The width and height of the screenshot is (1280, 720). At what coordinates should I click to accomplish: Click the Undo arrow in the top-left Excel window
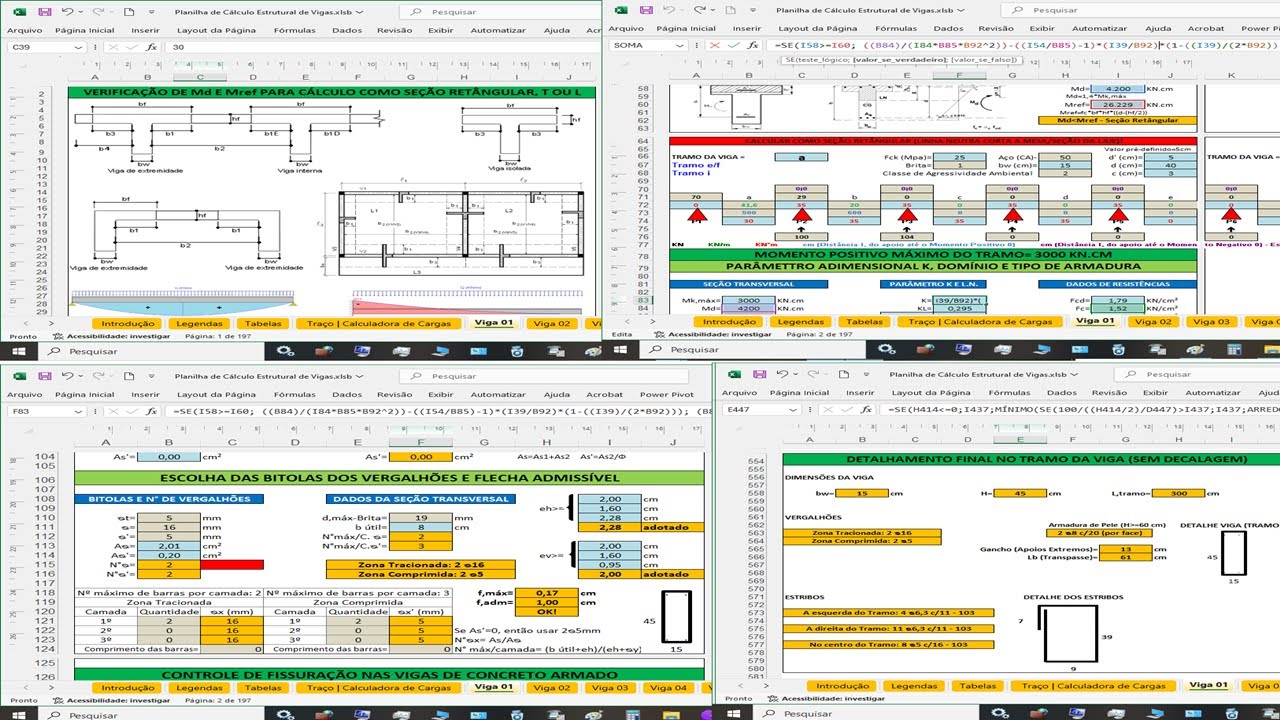[x=67, y=13]
